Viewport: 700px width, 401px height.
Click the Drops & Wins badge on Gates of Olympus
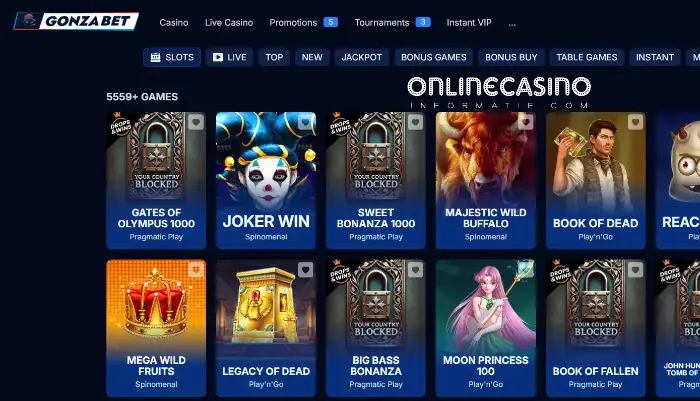(120, 124)
